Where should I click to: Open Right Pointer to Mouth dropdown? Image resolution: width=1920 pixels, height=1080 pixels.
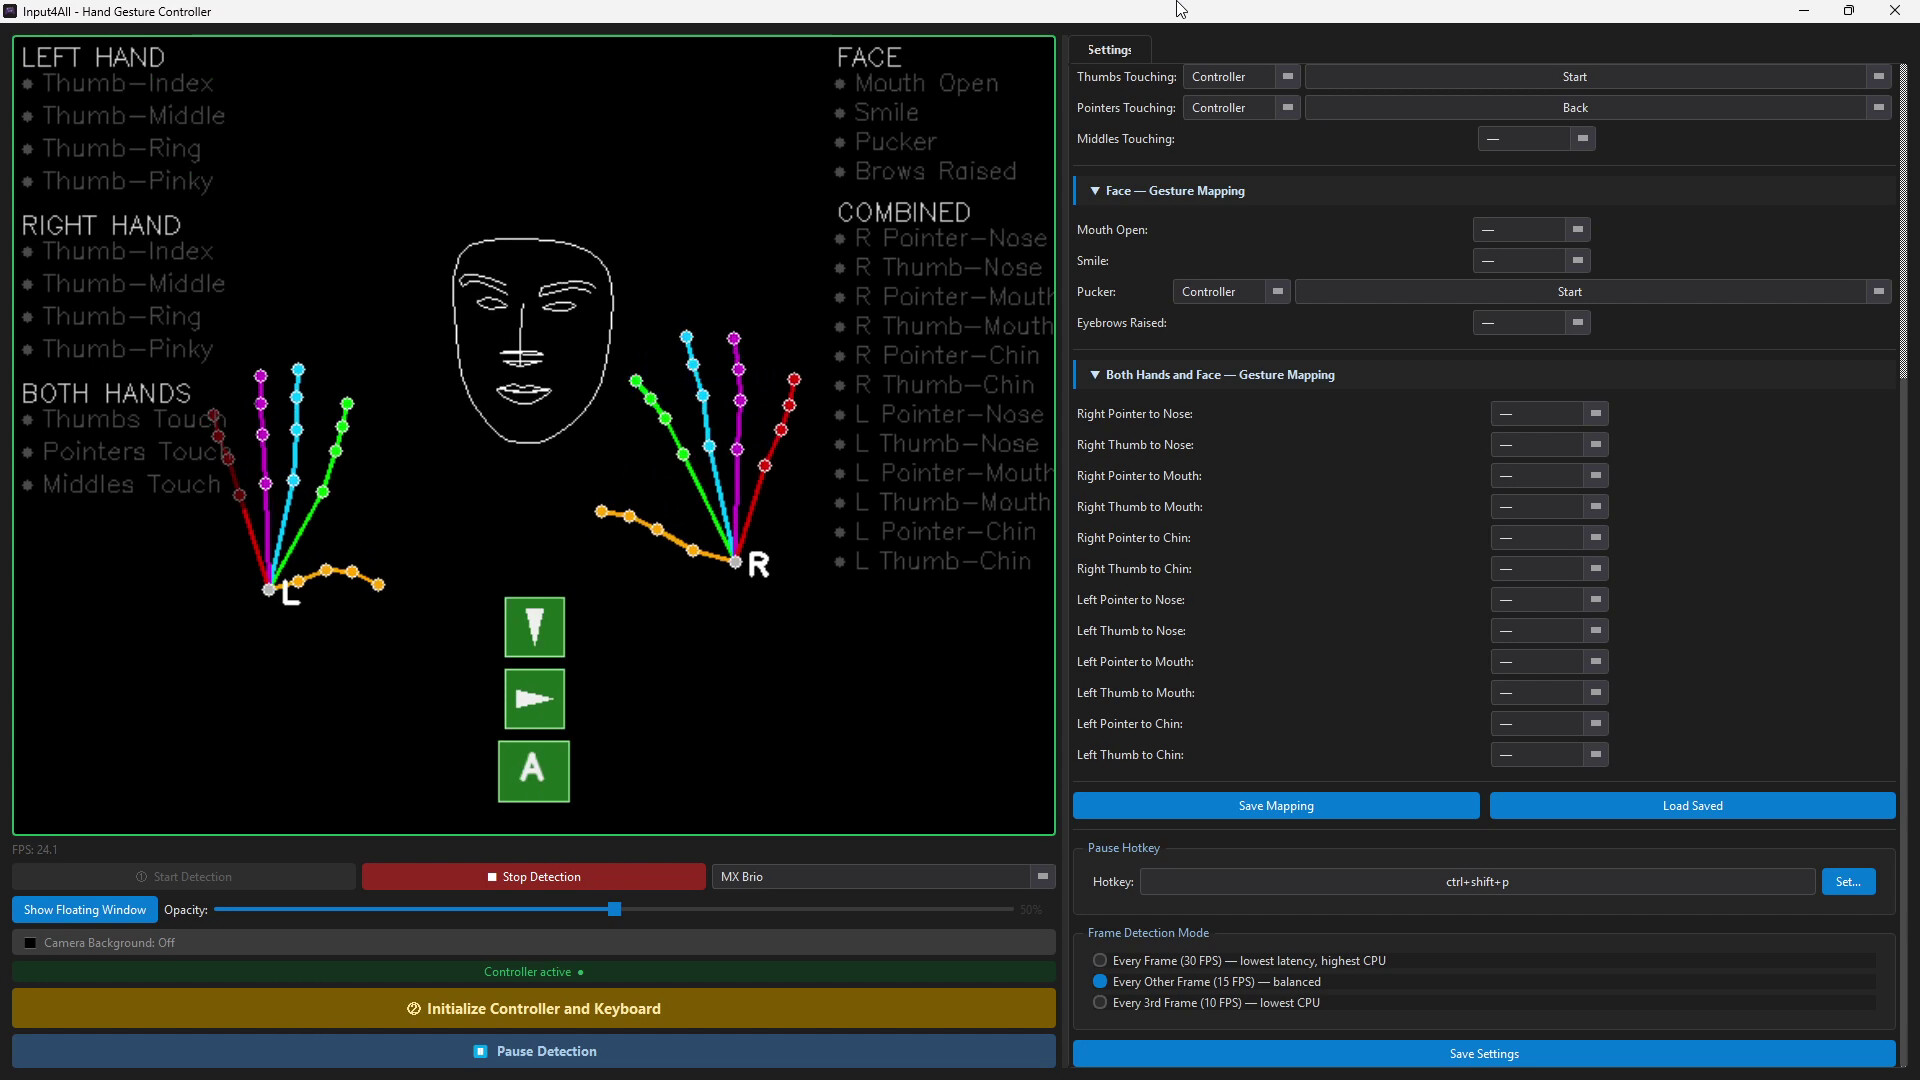point(1549,476)
